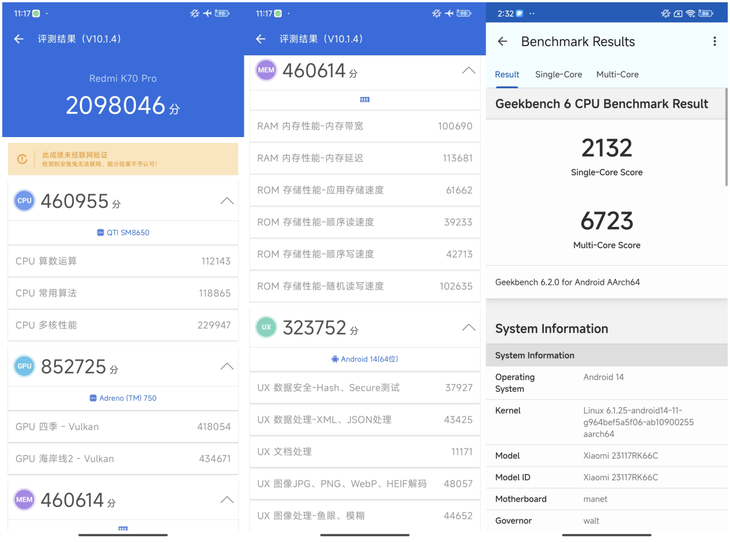Screen dimensions: 730x542
Task: Tap the yellow unverified score warning banner
Action: (x=123, y=159)
